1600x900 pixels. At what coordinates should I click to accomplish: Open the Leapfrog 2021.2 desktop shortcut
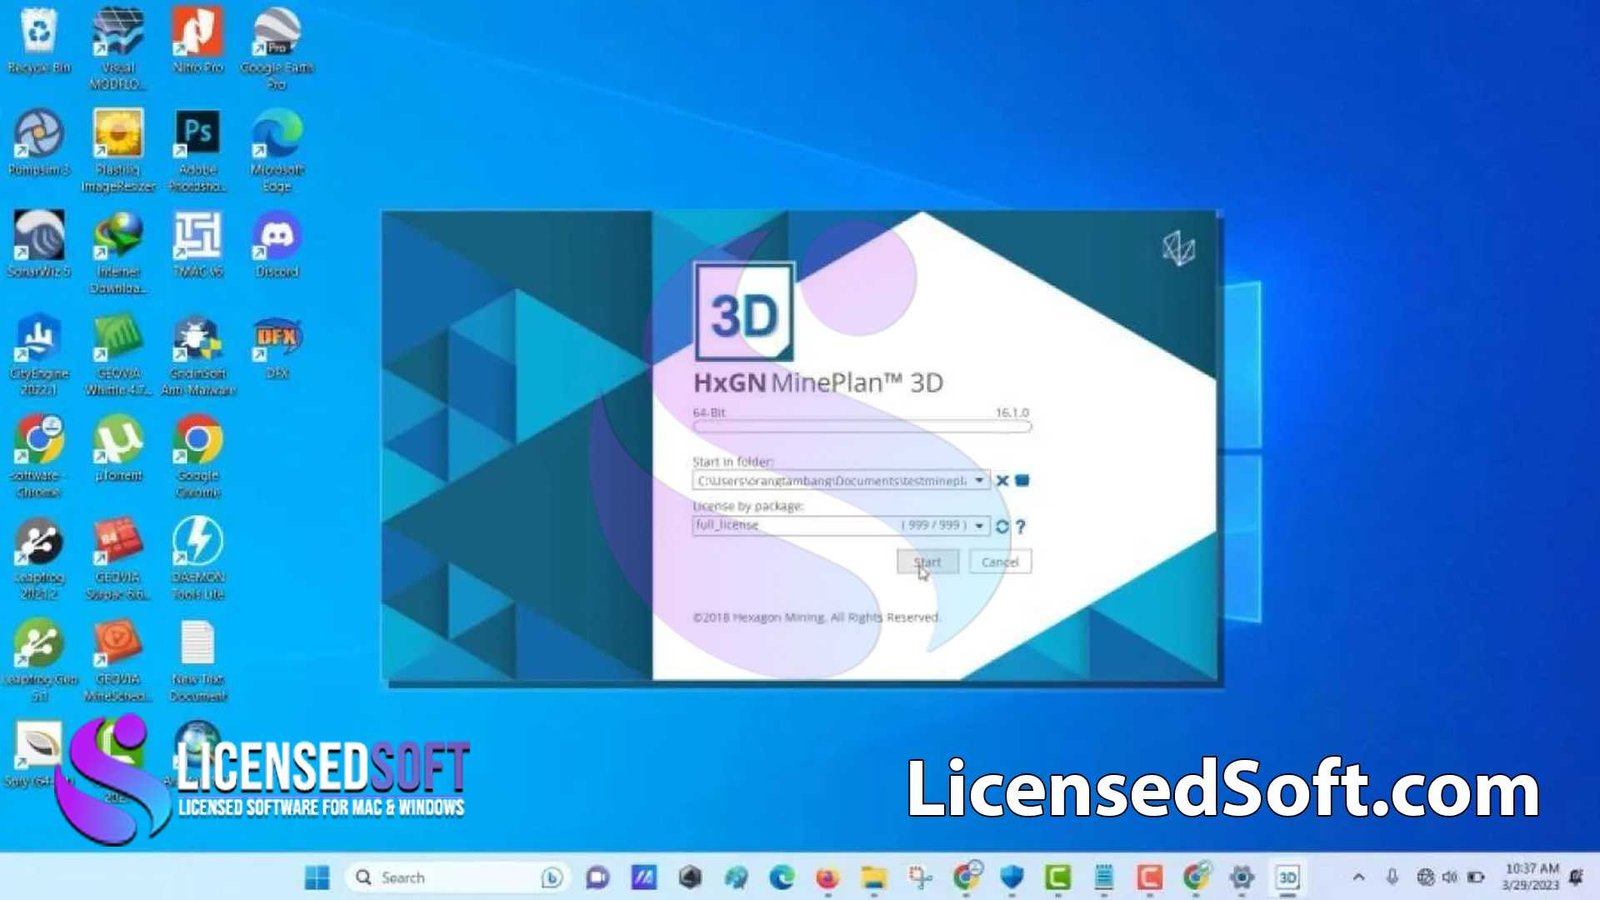[x=39, y=559]
